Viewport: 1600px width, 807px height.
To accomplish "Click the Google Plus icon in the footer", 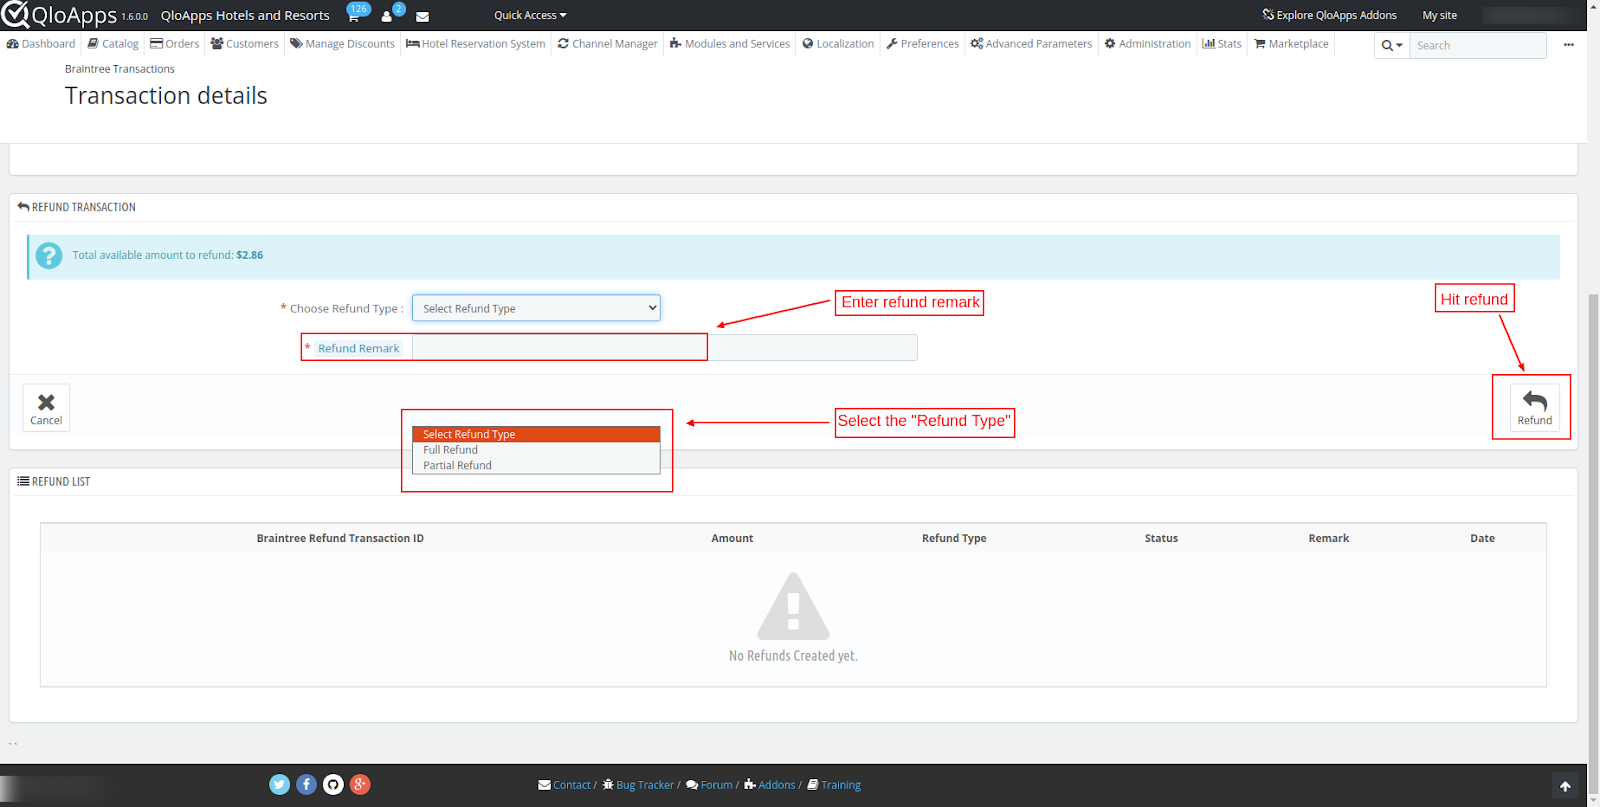I will click(x=361, y=785).
